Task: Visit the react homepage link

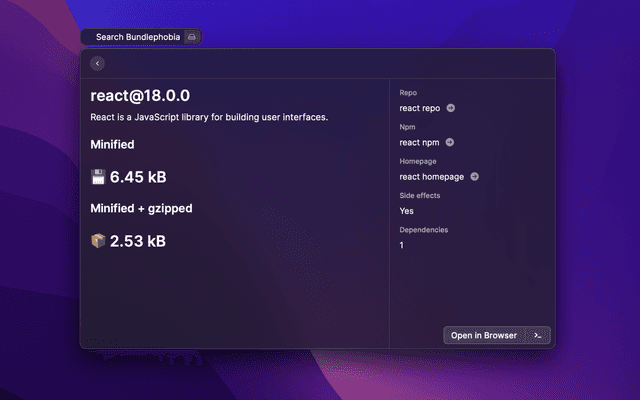Action: 431,177
